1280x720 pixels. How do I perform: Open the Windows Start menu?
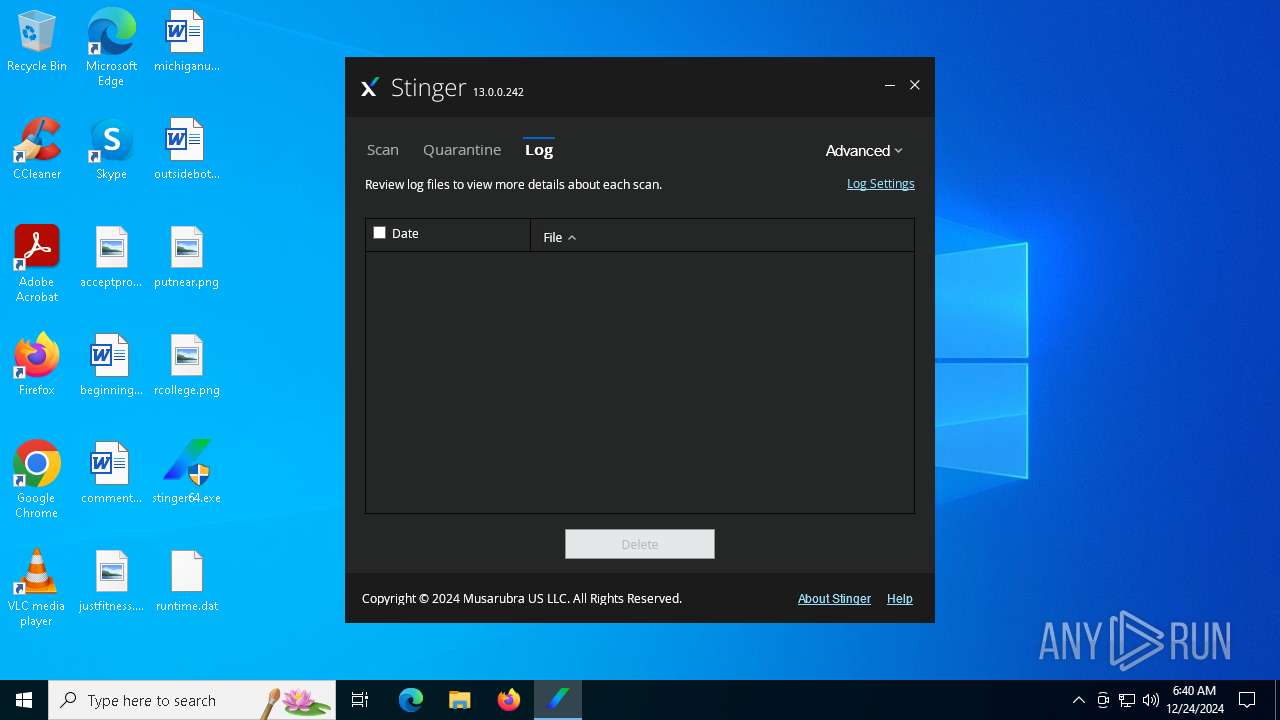click(x=24, y=700)
